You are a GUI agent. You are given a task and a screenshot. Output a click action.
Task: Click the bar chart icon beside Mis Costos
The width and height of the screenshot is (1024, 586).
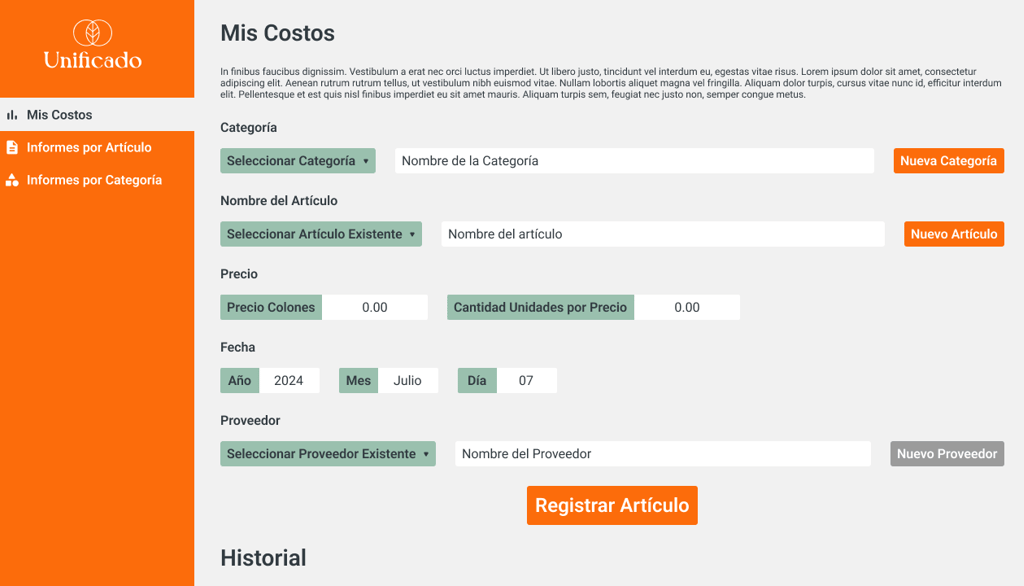click(12, 115)
